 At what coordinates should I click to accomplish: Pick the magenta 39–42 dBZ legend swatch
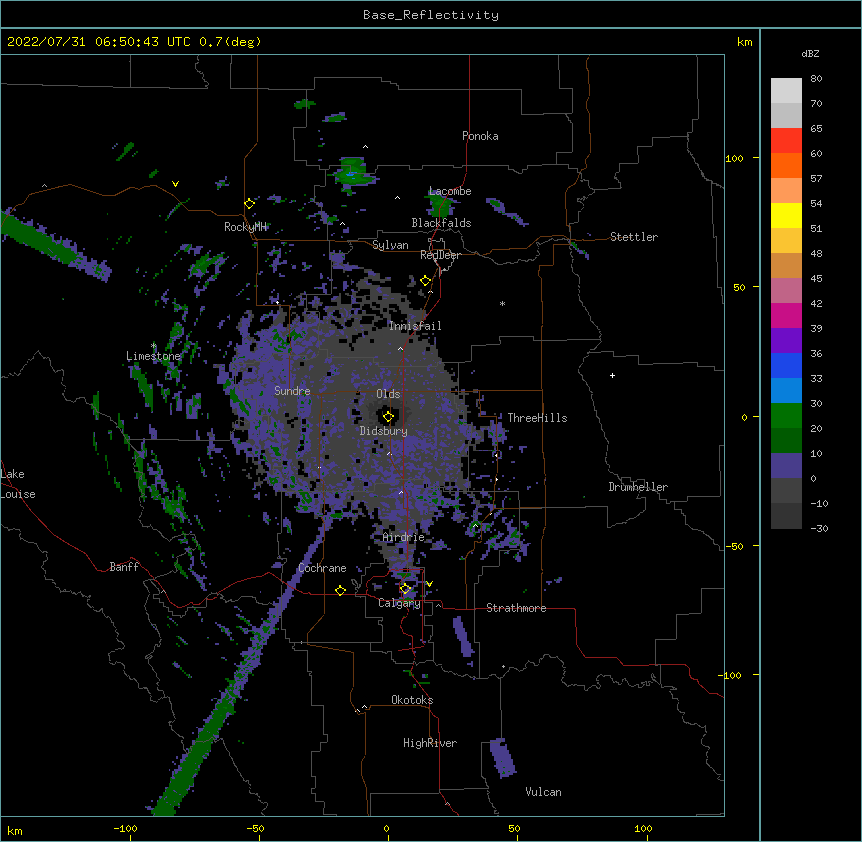[786, 315]
